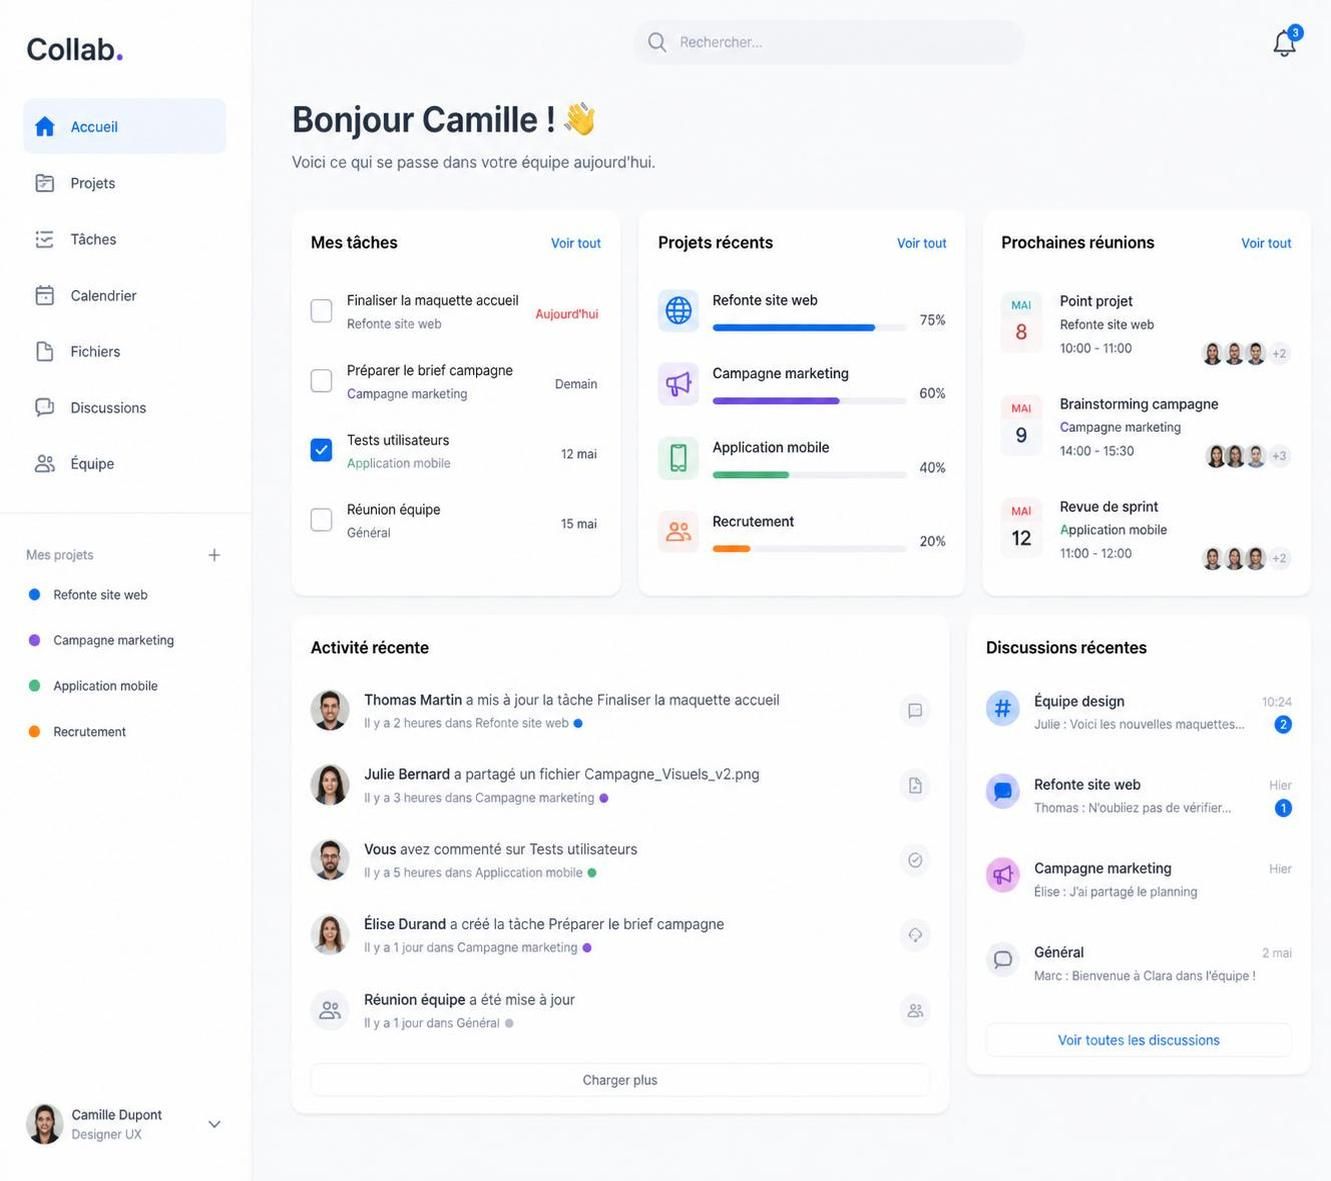Click Camille Dupont's profile photo
Viewport: 1331px width, 1181px height.
click(x=44, y=1124)
